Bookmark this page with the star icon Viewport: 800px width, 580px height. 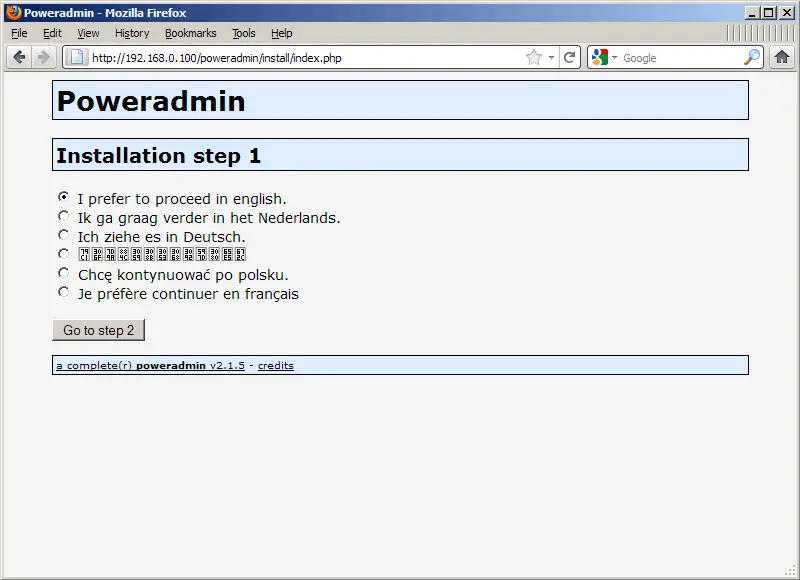534,57
